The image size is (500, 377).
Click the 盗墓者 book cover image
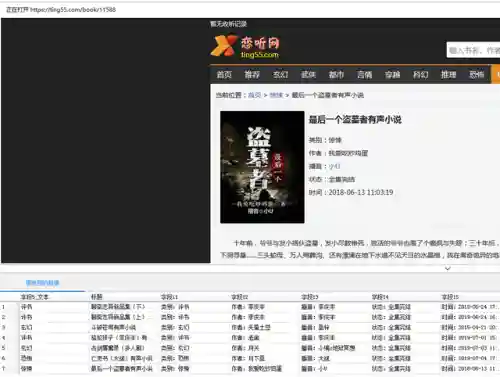pyautogui.click(x=262, y=167)
